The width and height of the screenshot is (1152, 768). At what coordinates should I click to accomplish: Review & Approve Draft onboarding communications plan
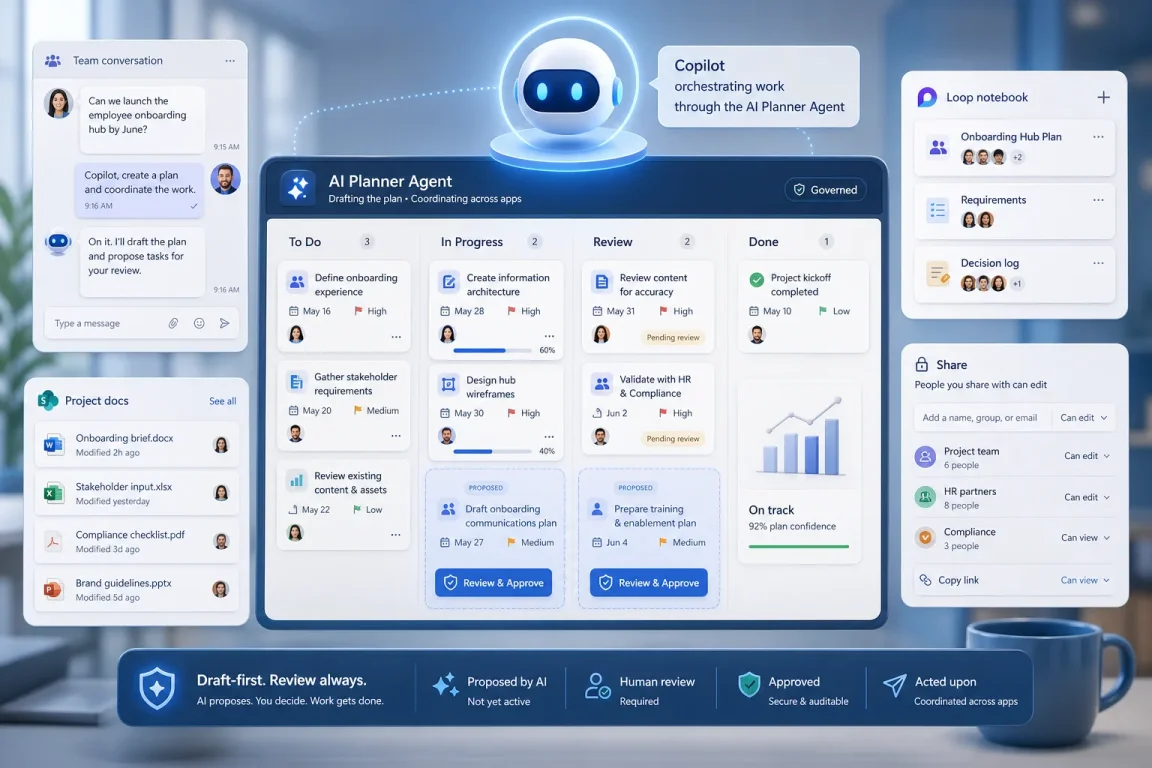494,583
